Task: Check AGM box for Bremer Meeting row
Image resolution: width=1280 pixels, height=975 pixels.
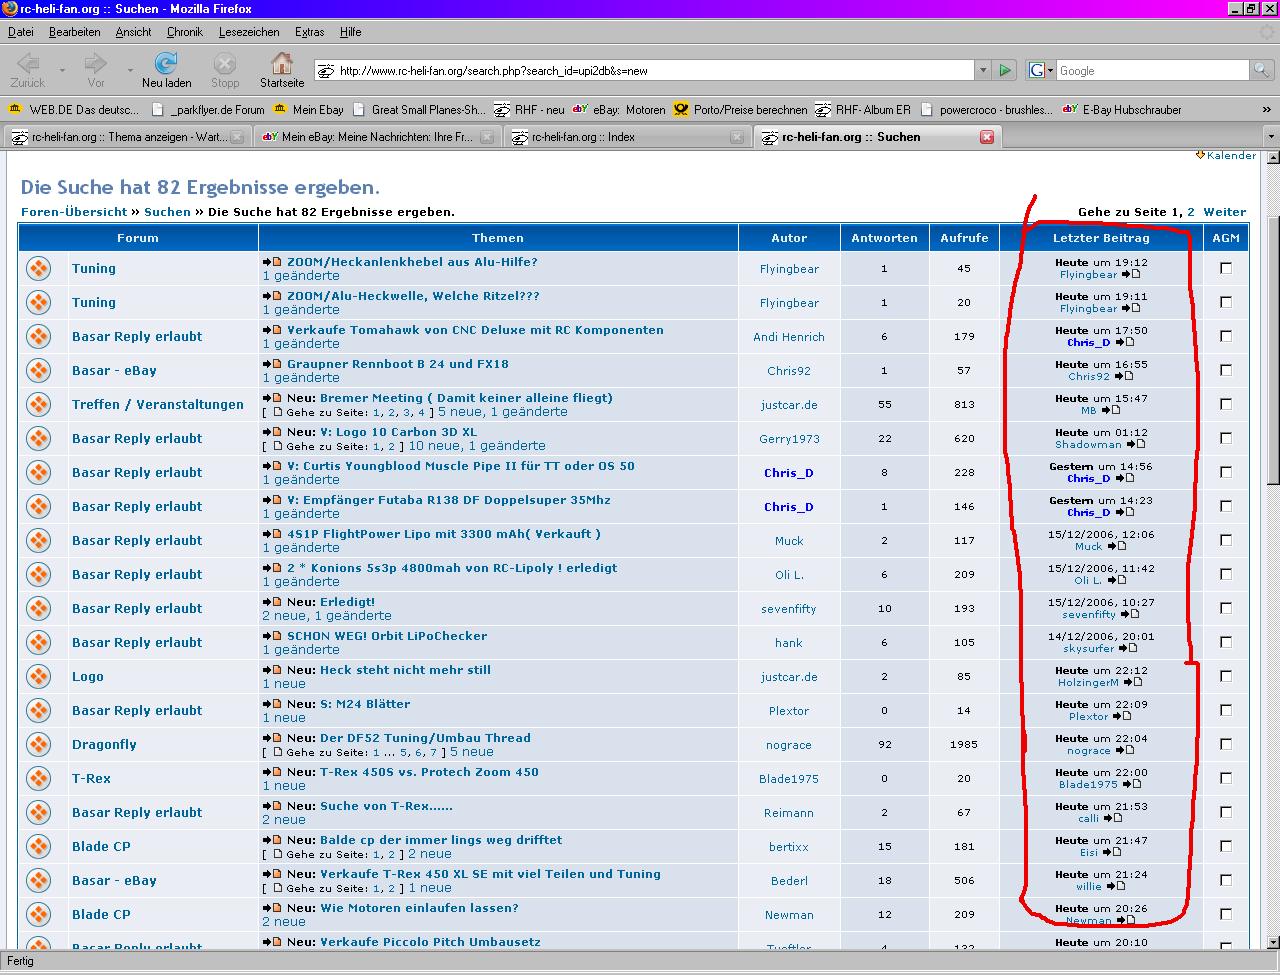Action: click(1226, 404)
